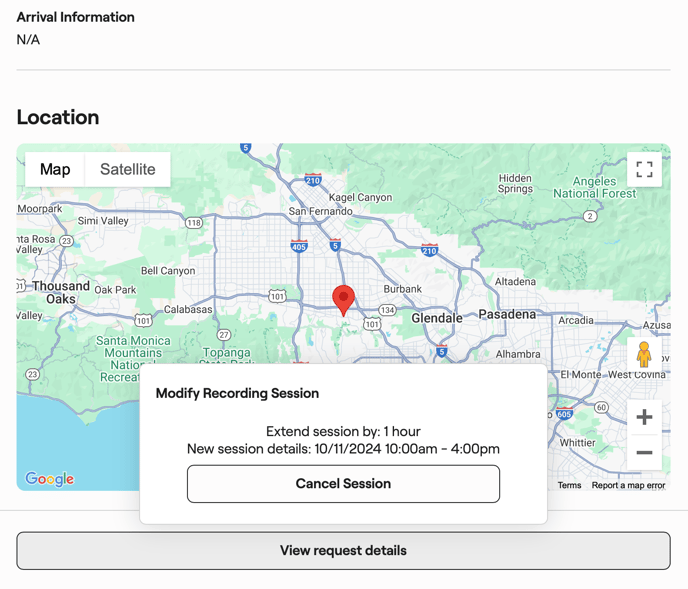Image resolution: width=688 pixels, height=589 pixels.
Task: Click the 134 highway shield near Glendale
Action: [x=387, y=310]
